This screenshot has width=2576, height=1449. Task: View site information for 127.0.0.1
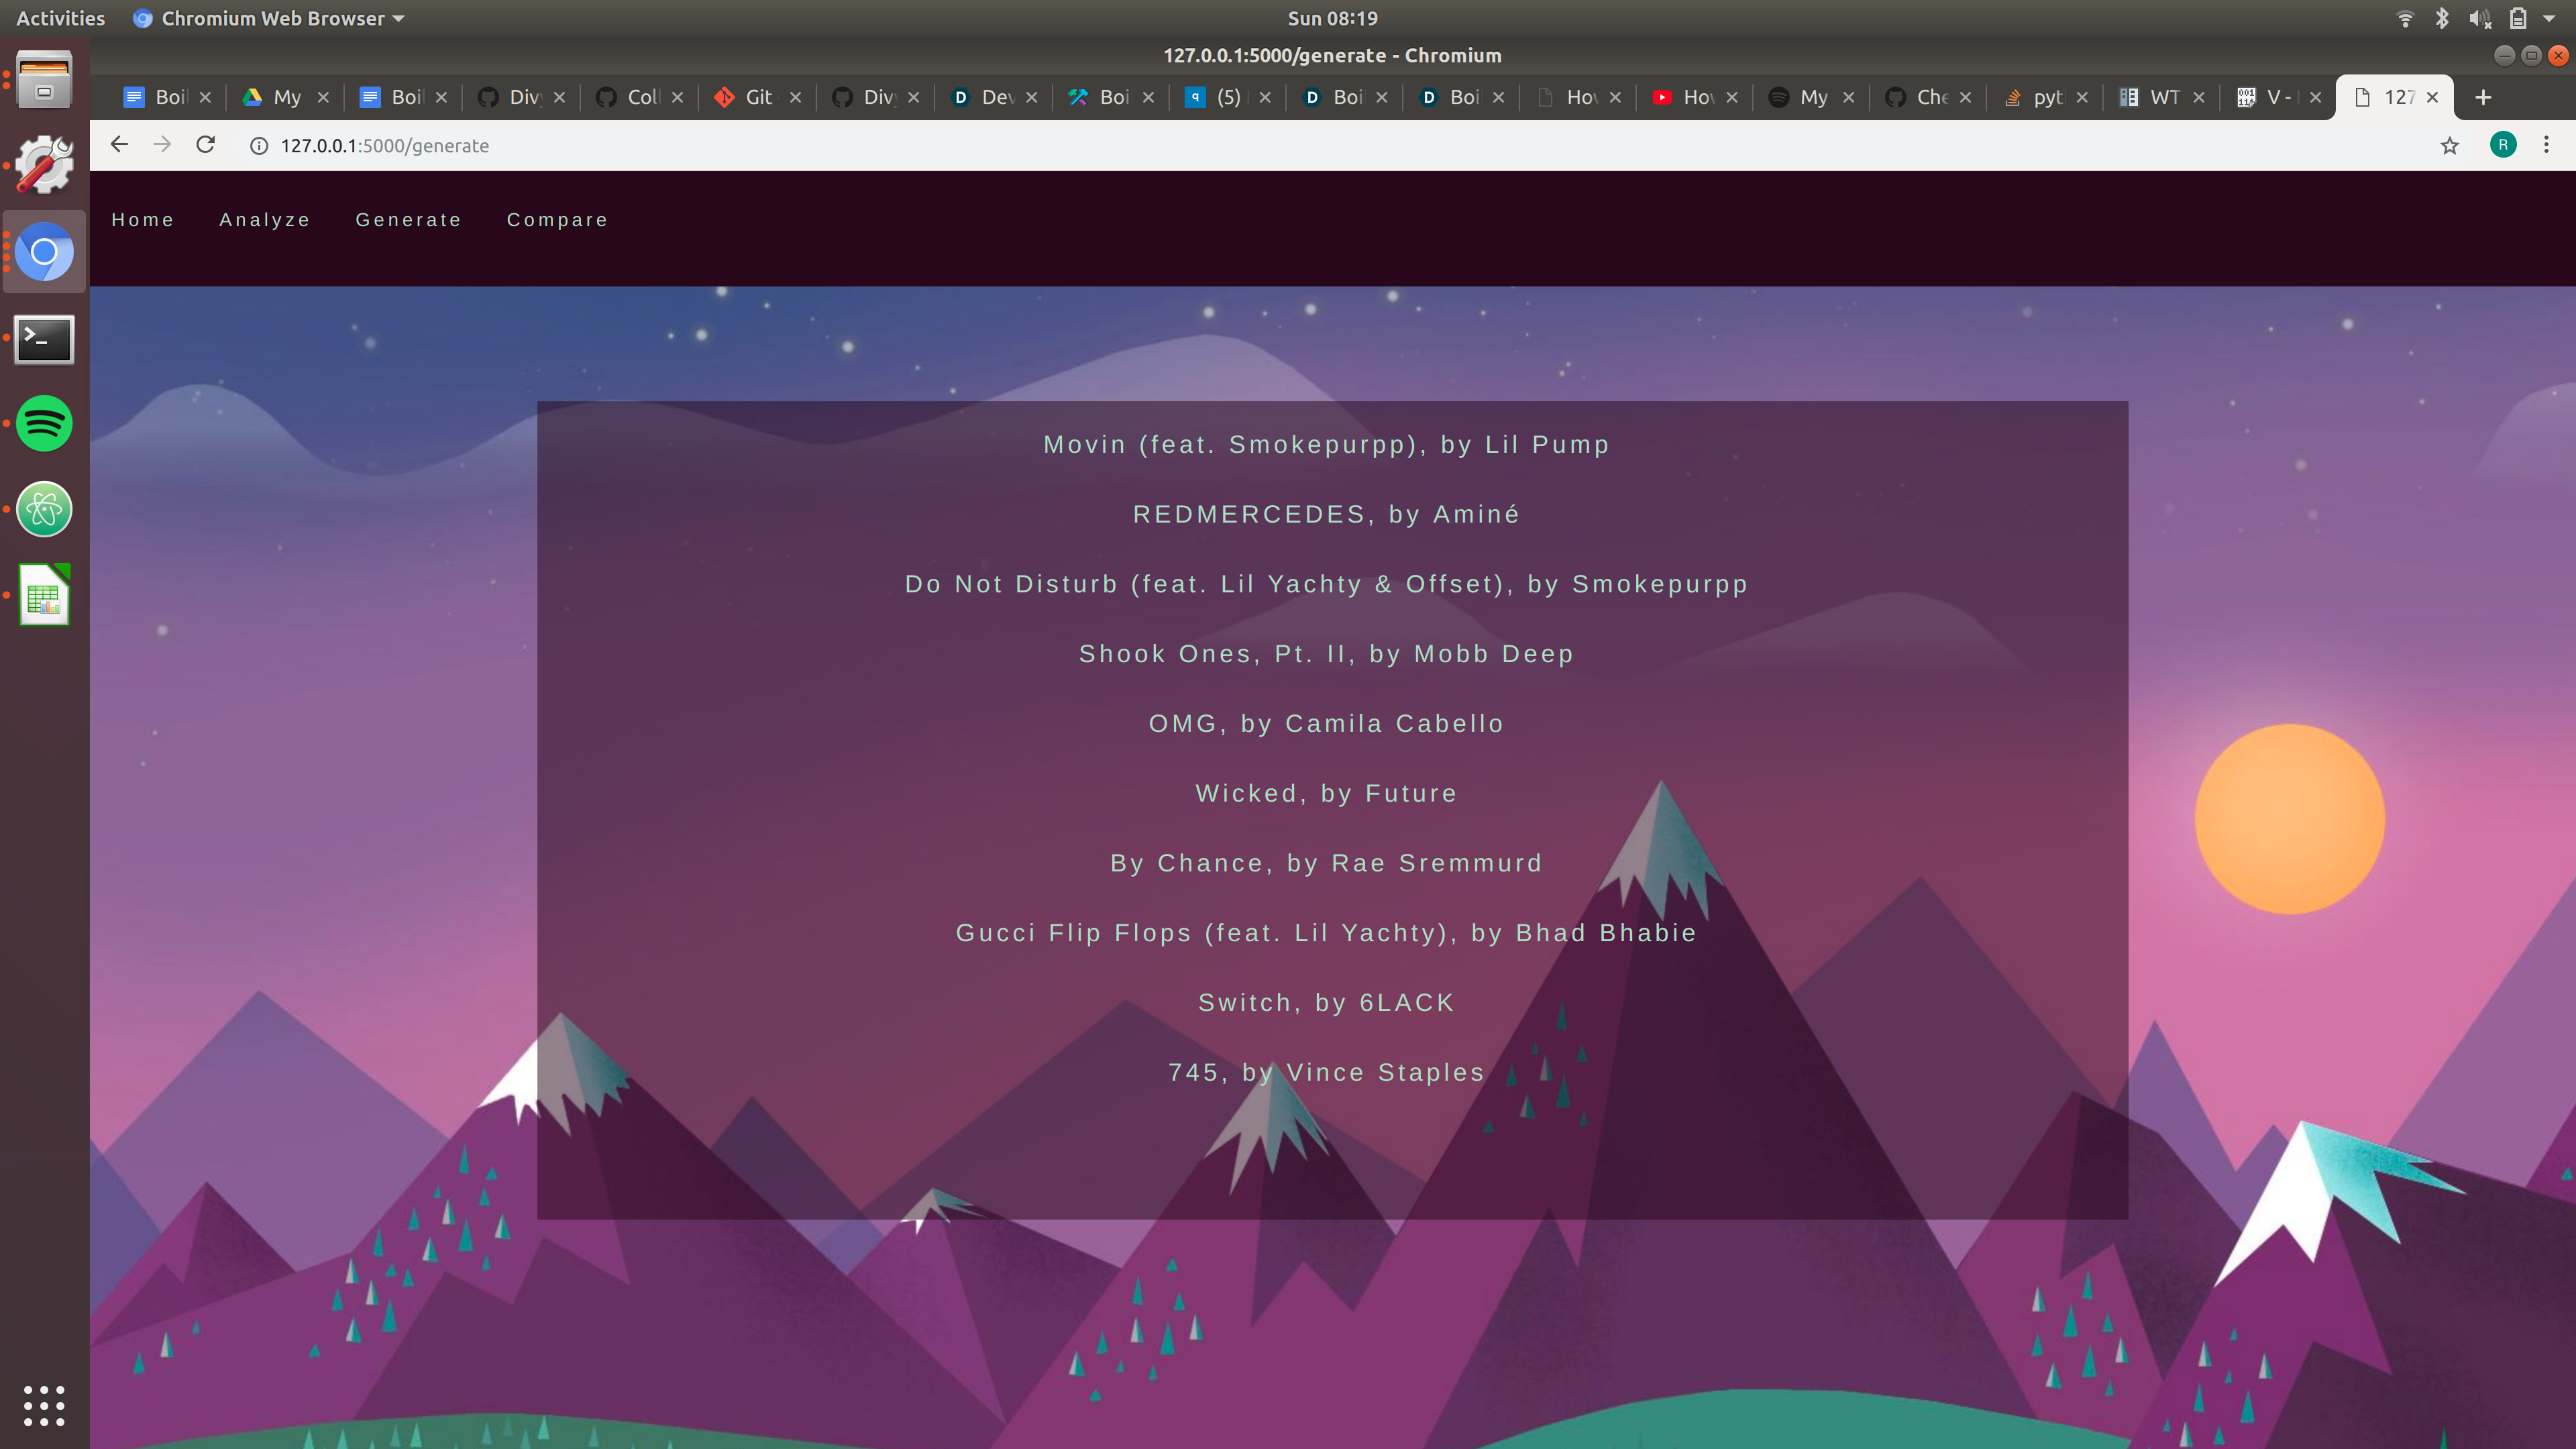[259, 146]
